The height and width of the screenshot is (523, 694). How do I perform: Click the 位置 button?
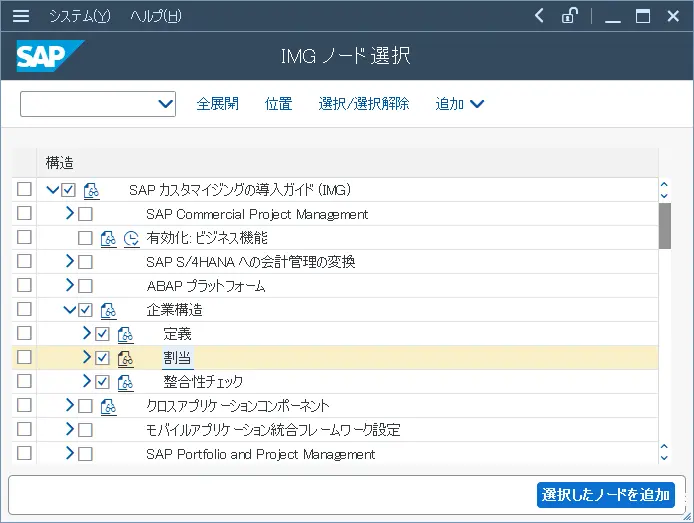coord(278,104)
